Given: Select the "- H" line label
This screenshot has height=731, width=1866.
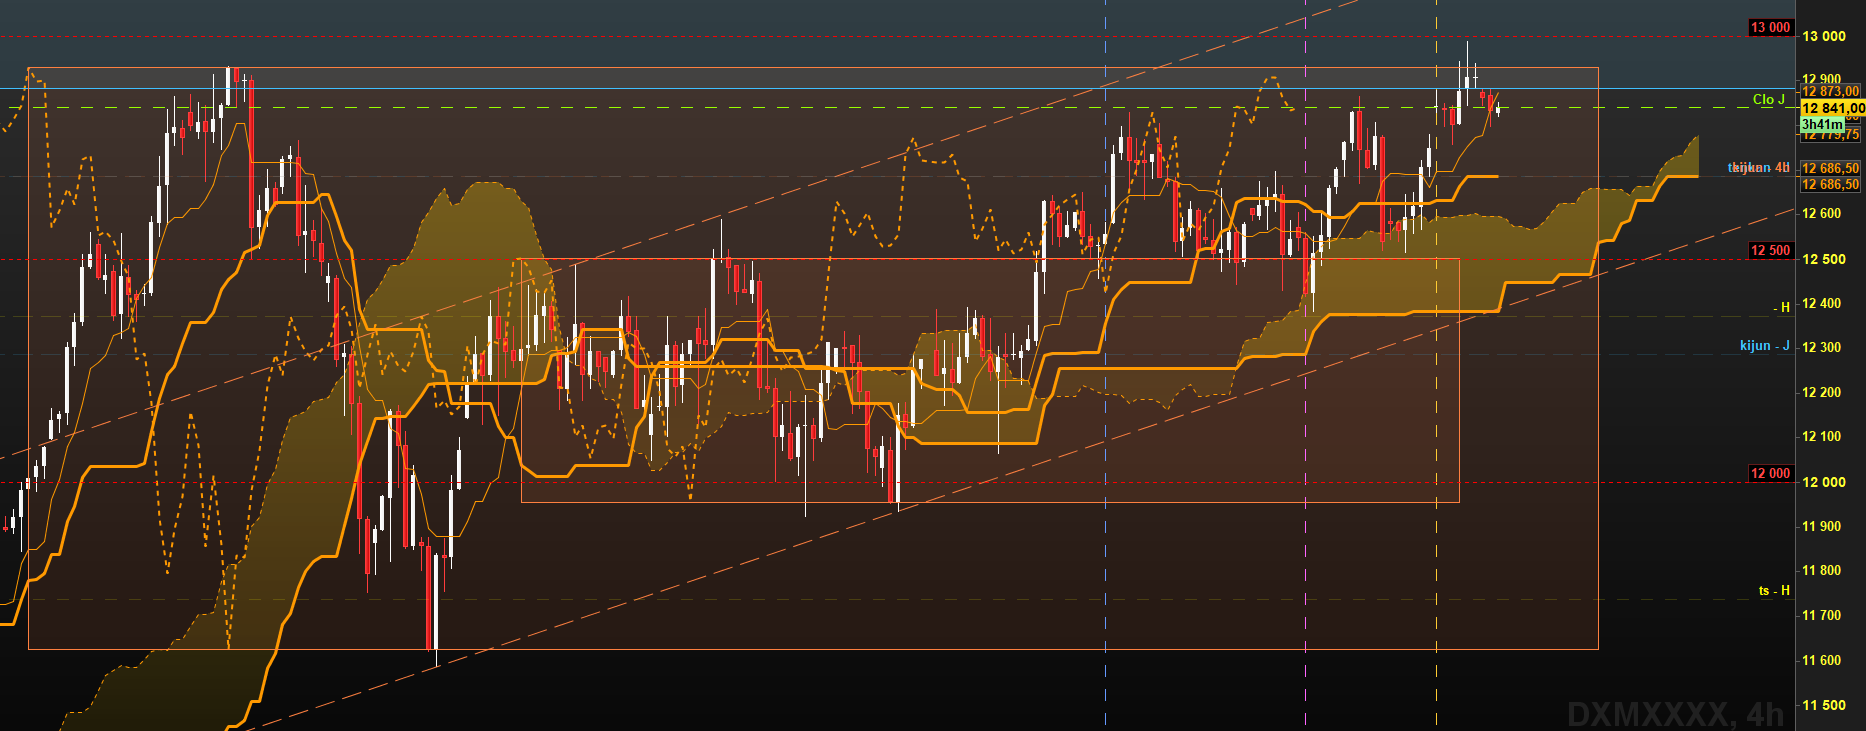Looking at the screenshot, I should [1783, 307].
